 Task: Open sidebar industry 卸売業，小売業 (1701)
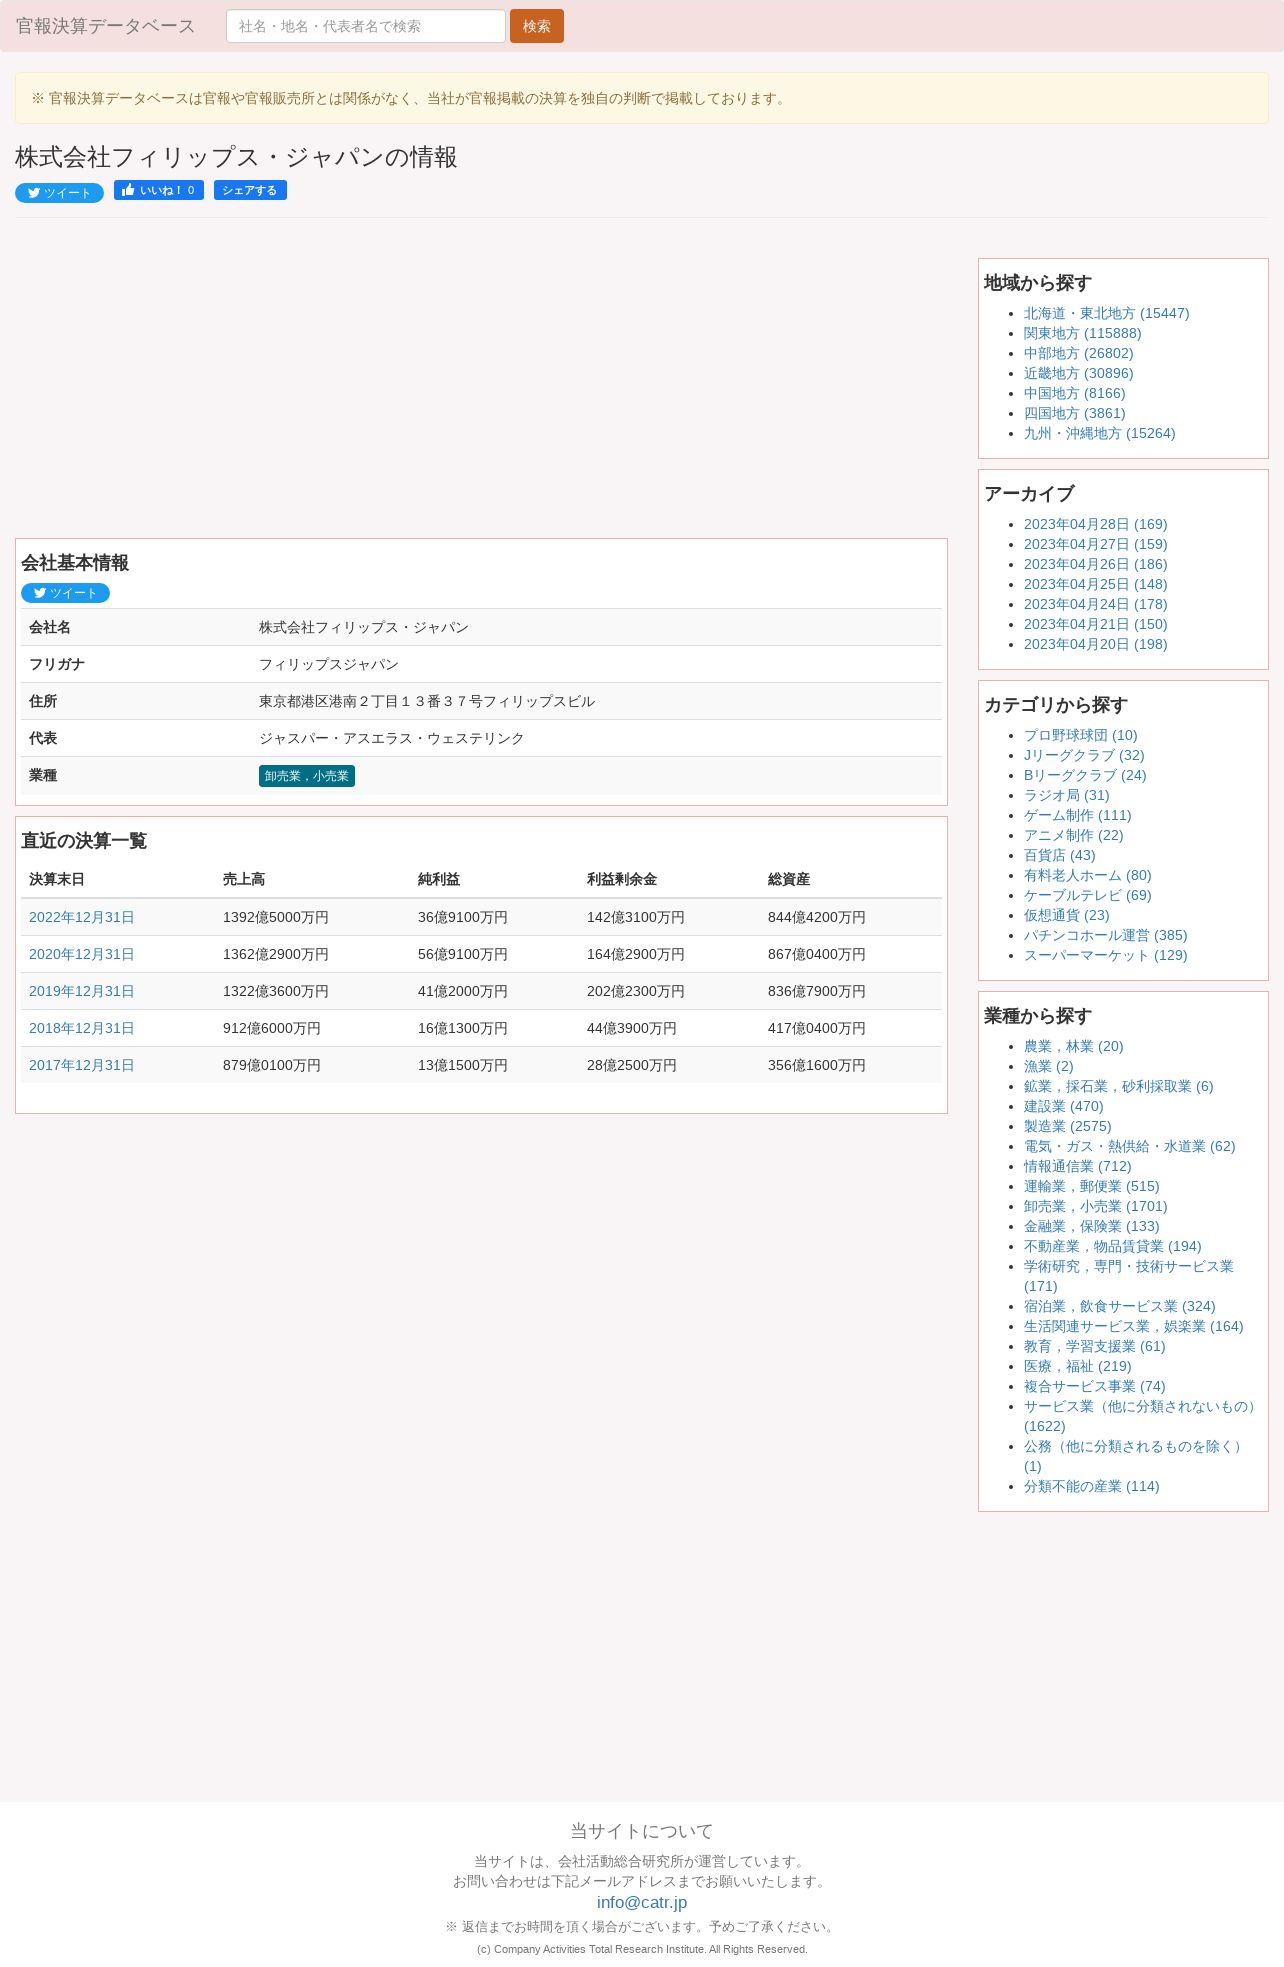pos(1095,1206)
